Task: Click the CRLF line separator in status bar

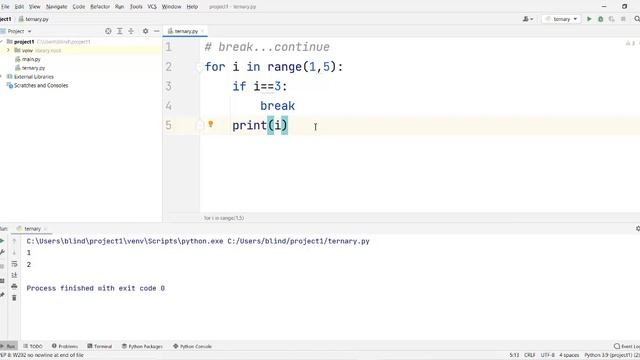Action: pyautogui.click(x=529, y=355)
